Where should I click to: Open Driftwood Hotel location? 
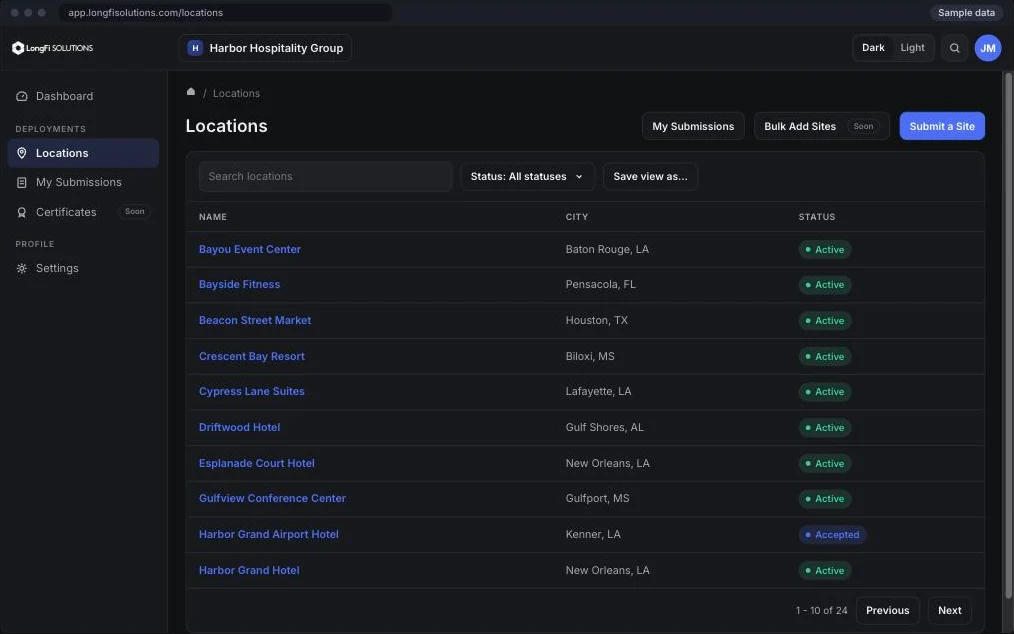pyautogui.click(x=239, y=428)
